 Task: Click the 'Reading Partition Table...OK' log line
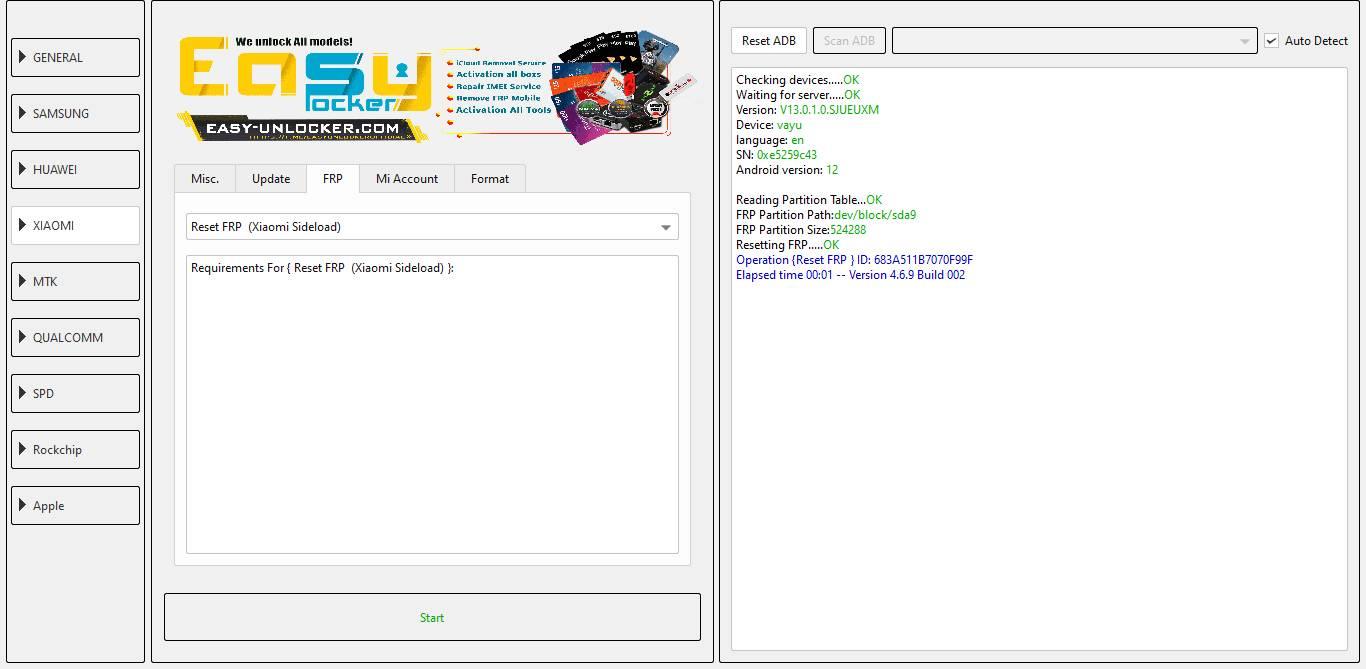[809, 200]
